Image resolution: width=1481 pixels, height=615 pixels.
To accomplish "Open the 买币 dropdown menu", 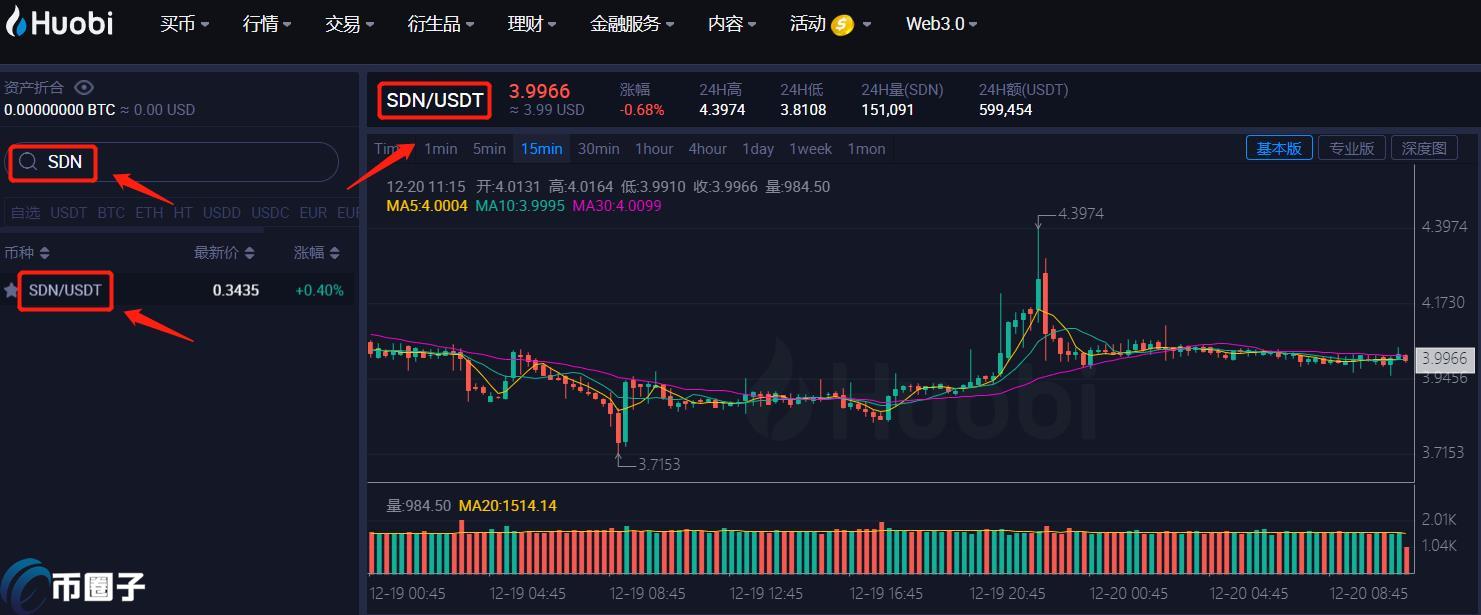I will 184,24.
